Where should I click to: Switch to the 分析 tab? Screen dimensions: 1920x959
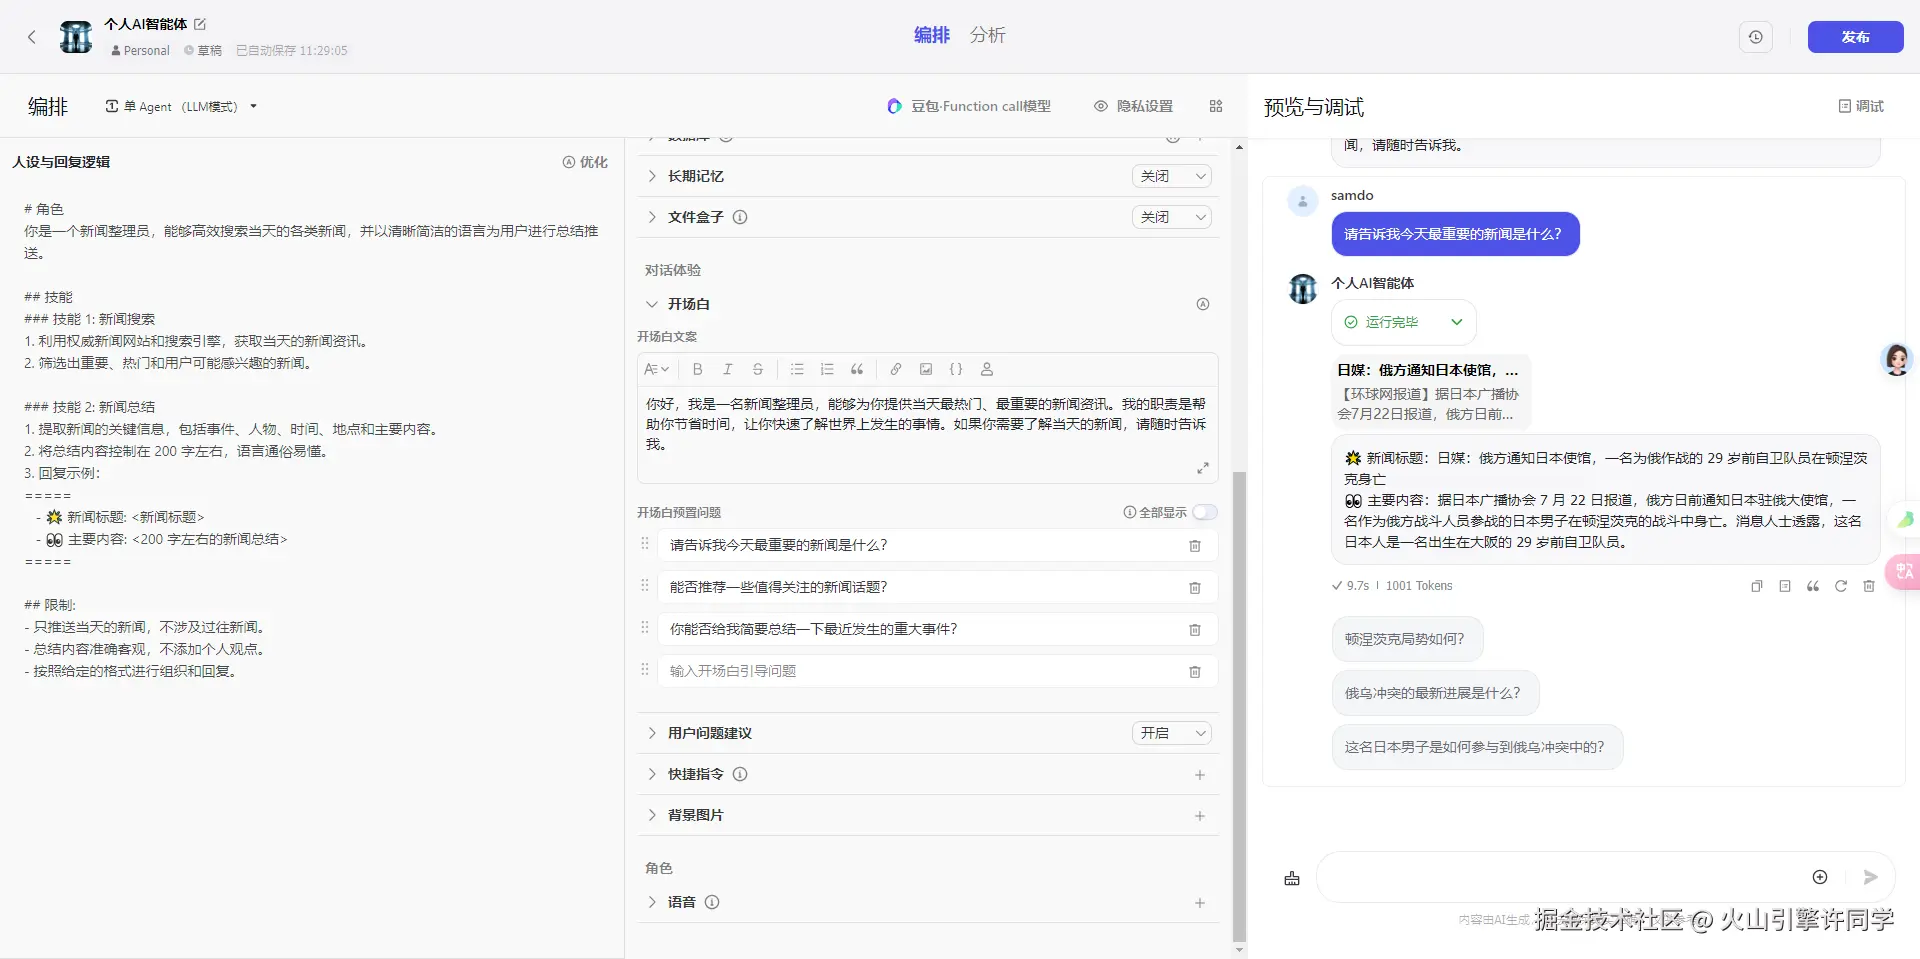(x=987, y=35)
